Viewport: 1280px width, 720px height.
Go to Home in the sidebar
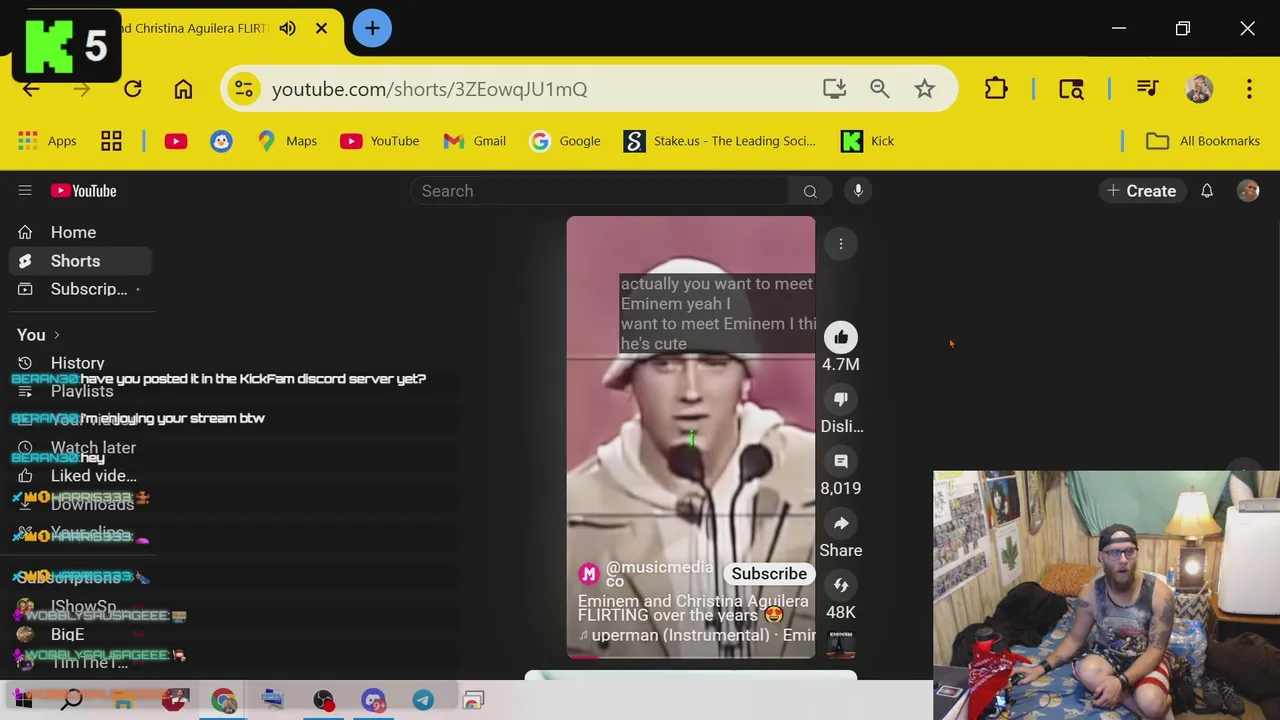[80, 232]
